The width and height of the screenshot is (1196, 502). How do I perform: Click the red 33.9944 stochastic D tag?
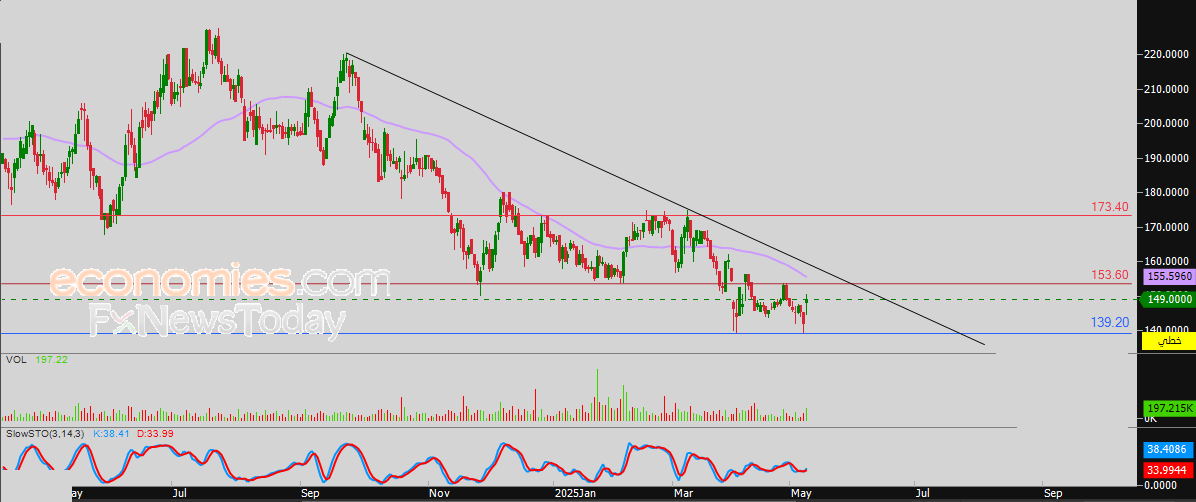1168,470
